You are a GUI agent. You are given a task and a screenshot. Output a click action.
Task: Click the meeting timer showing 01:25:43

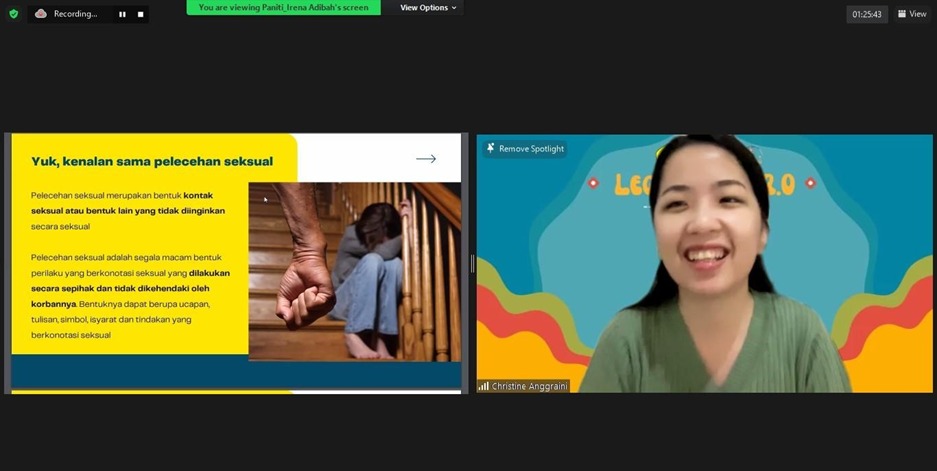click(x=866, y=14)
